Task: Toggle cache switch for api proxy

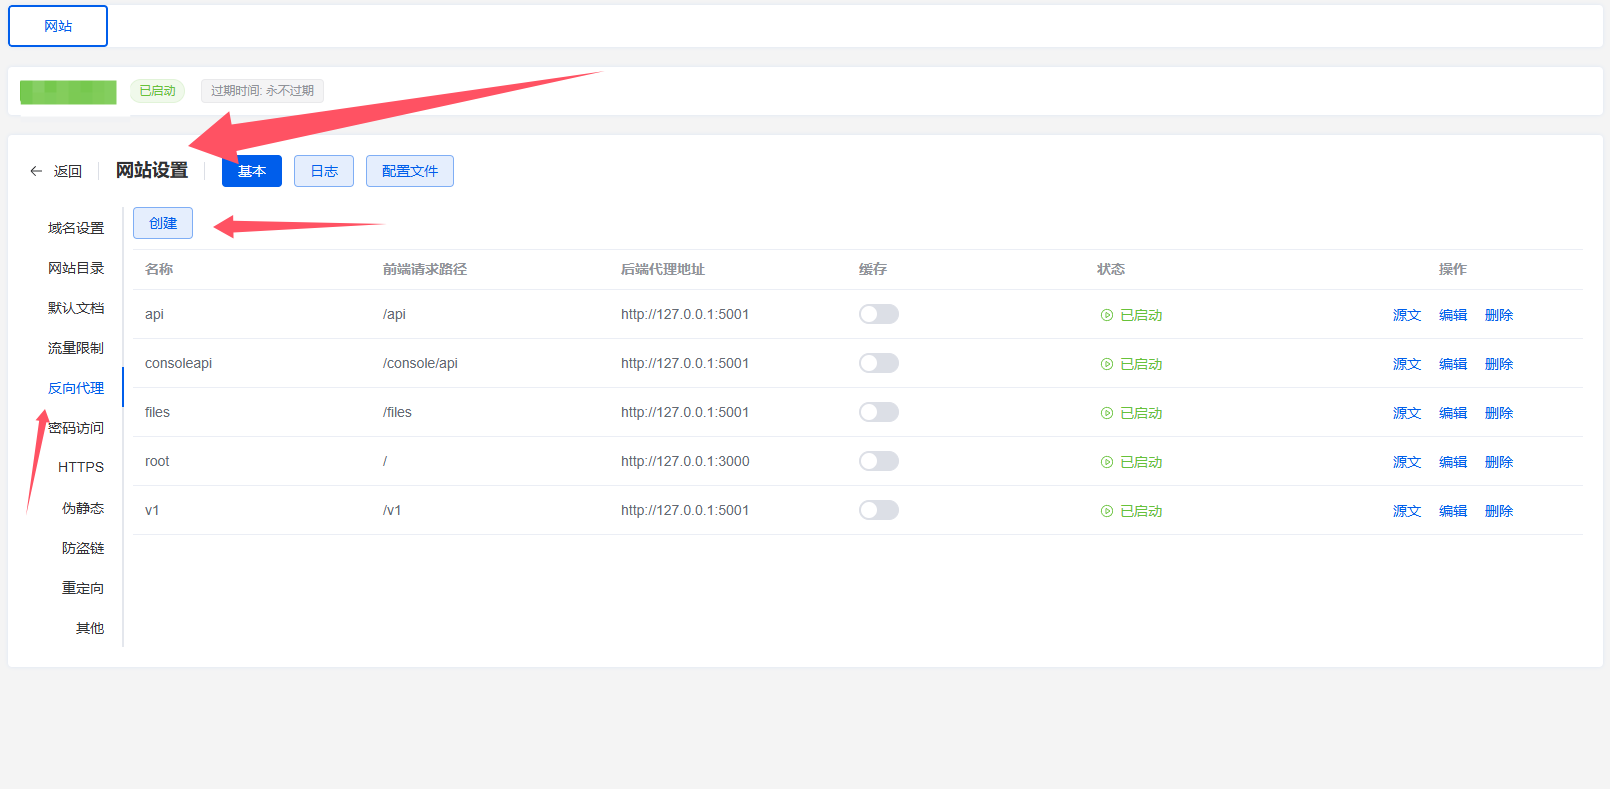Action: (878, 314)
